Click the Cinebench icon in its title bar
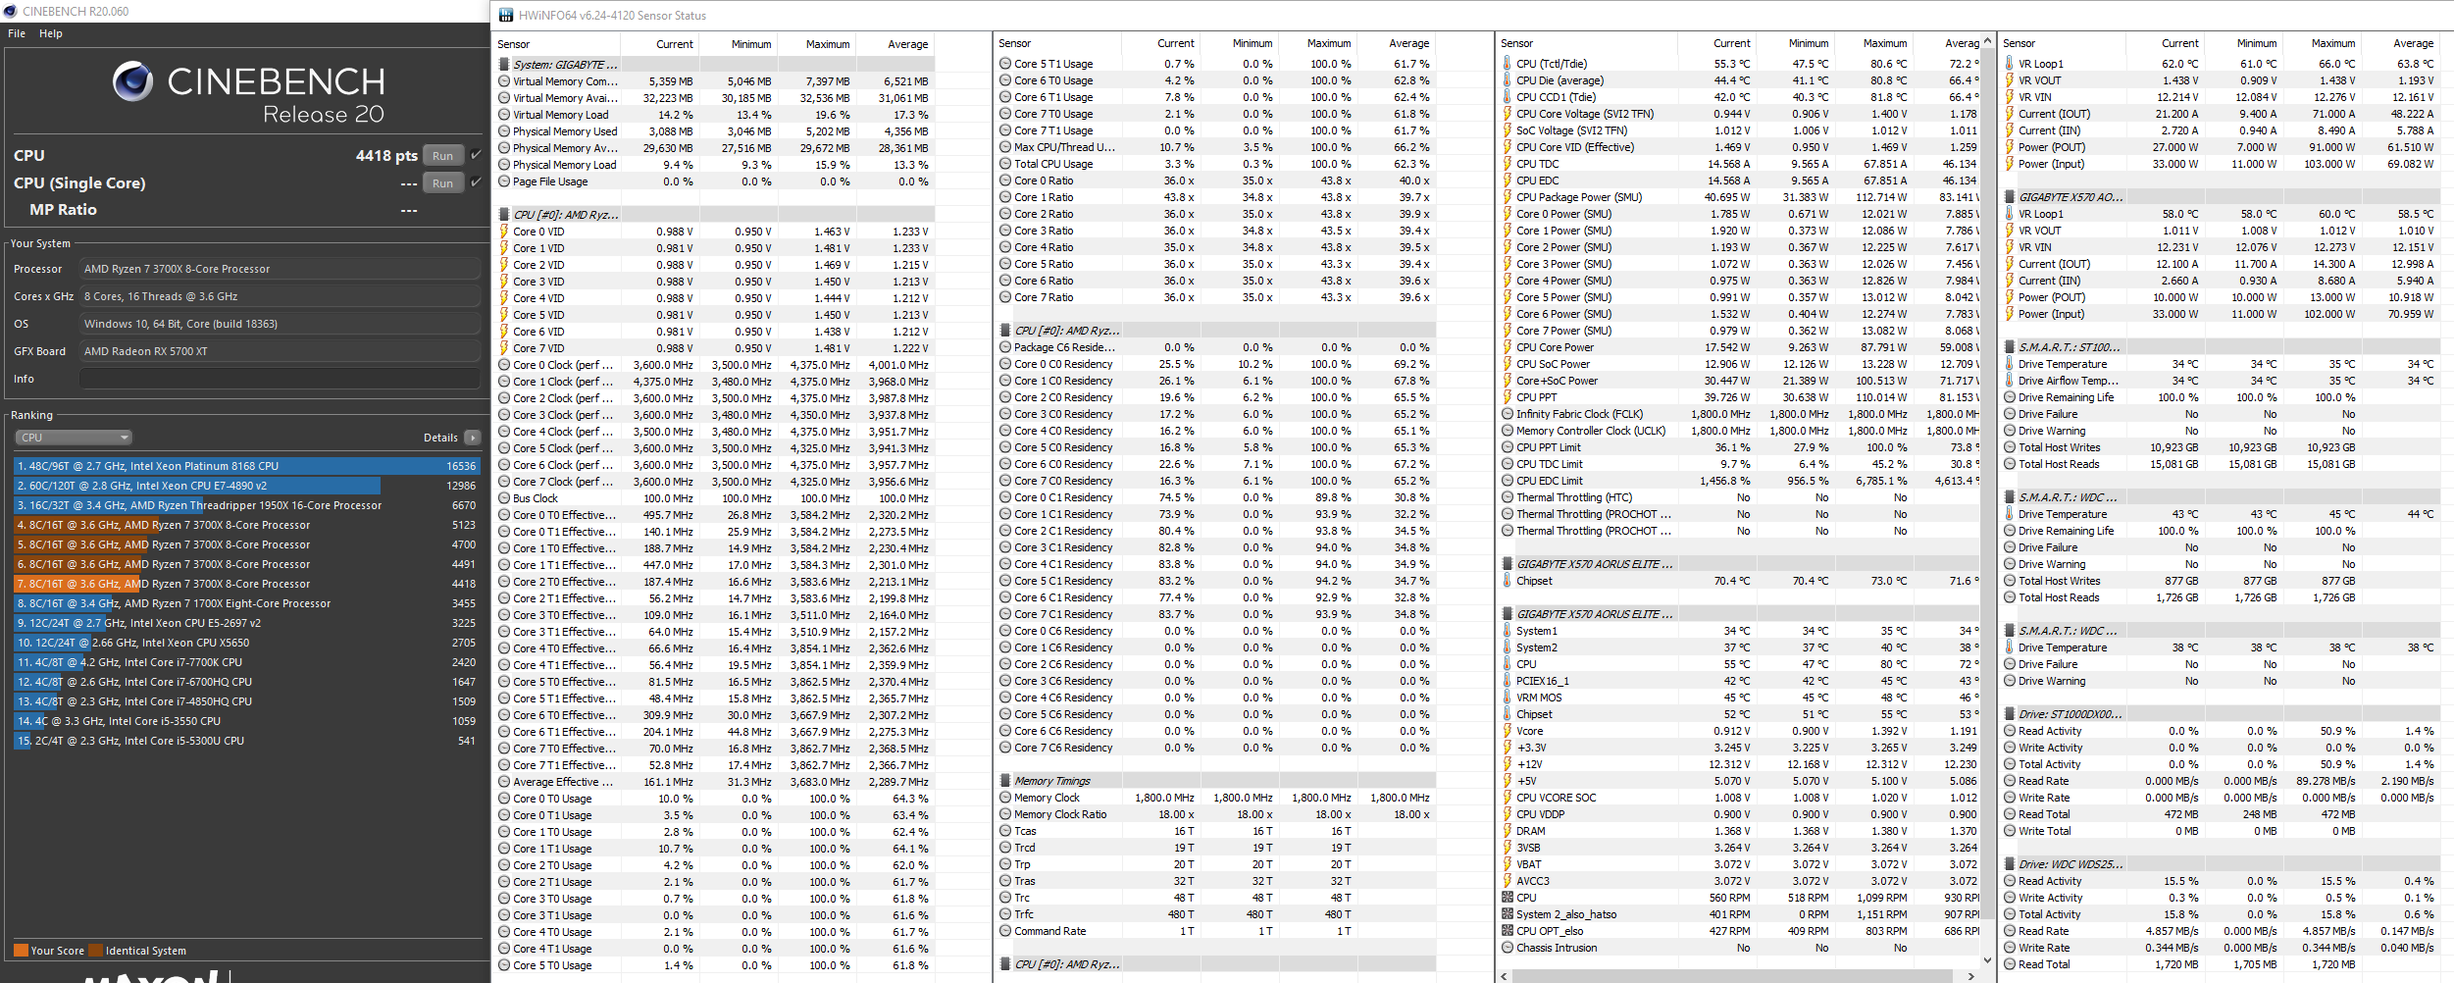The image size is (2454, 983). pos(10,11)
